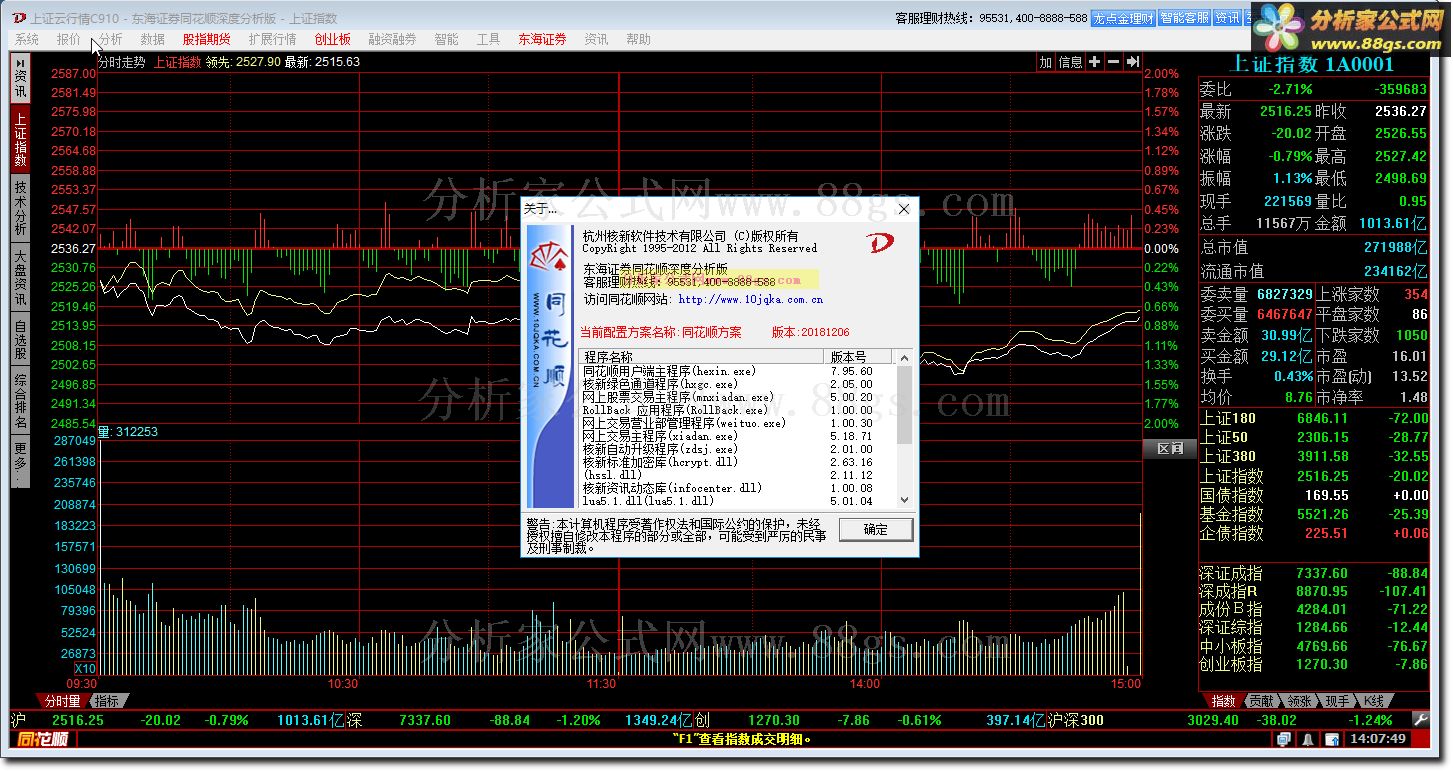Click scroll-down arrow of program list

coord(905,500)
